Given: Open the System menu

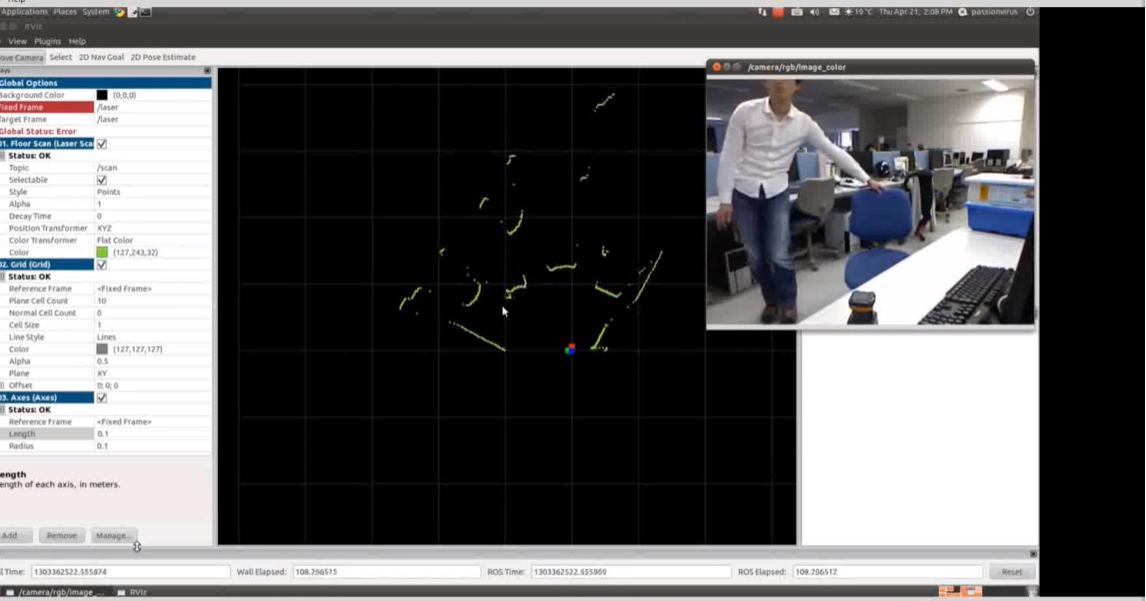Looking at the screenshot, I should pyautogui.click(x=96, y=12).
